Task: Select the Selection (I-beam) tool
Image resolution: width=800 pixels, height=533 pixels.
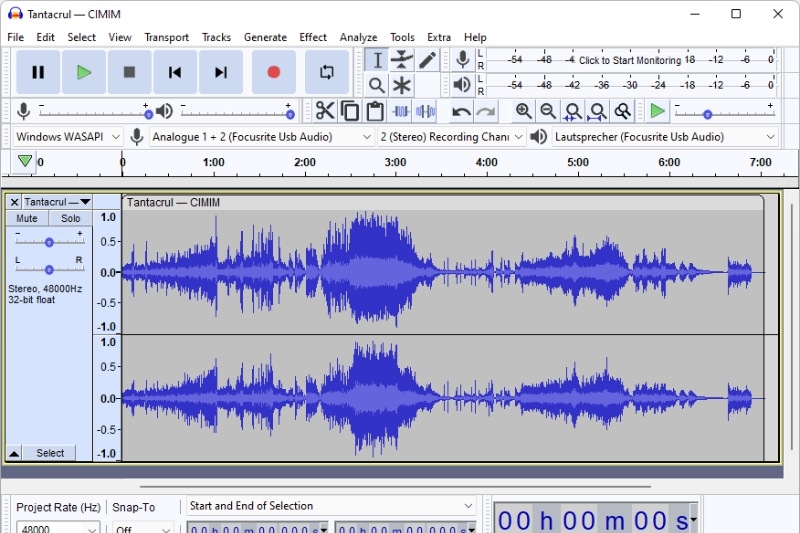Action: click(377, 60)
